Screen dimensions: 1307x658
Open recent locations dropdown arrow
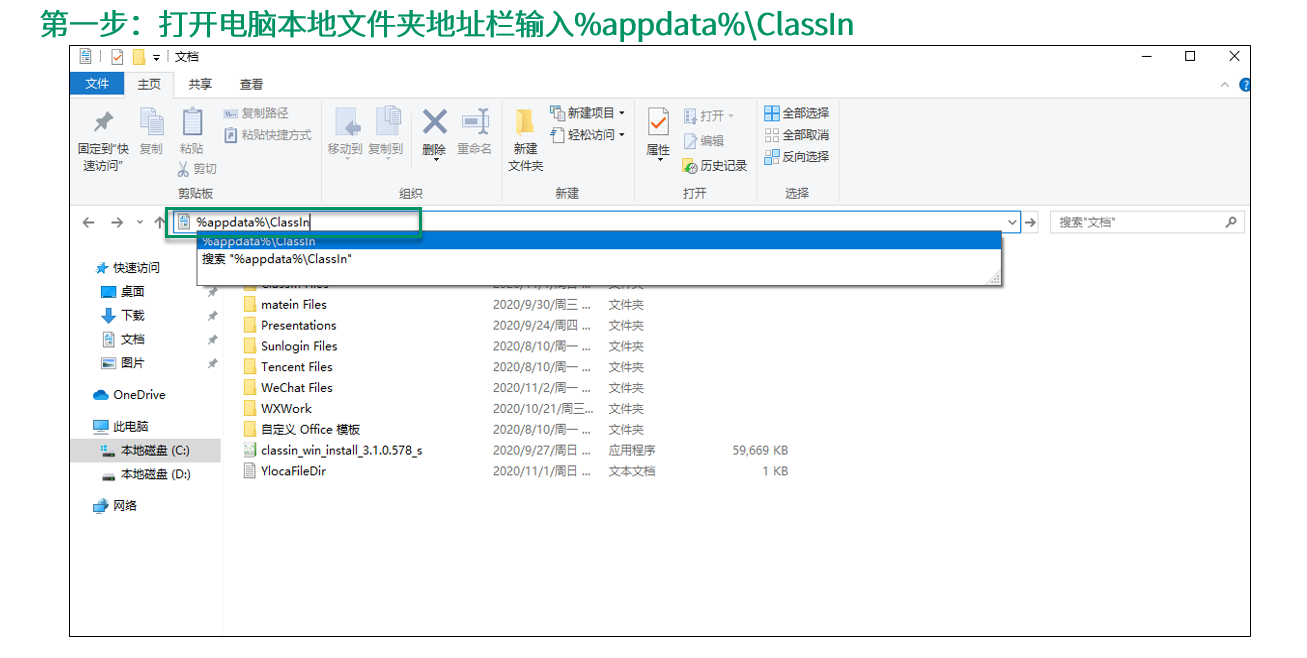click(140, 222)
